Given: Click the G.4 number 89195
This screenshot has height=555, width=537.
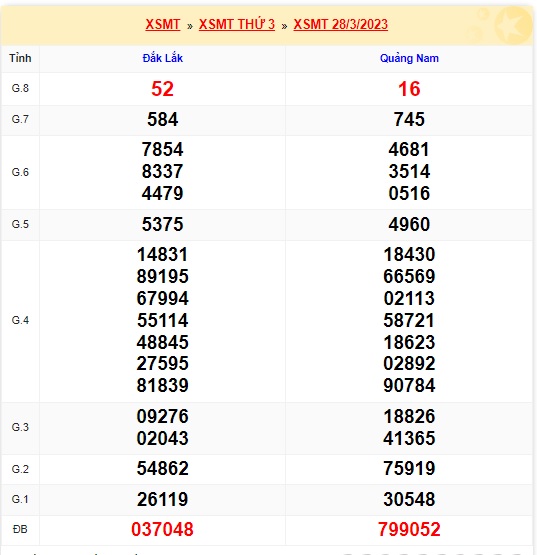Looking at the screenshot, I should click(162, 276).
